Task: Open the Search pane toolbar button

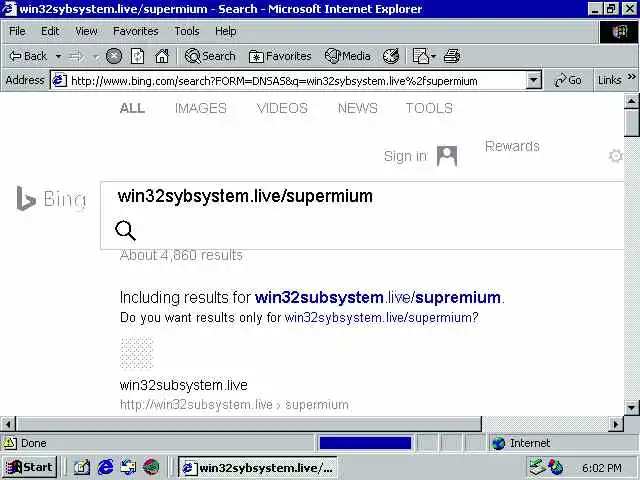Action: coord(210,56)
